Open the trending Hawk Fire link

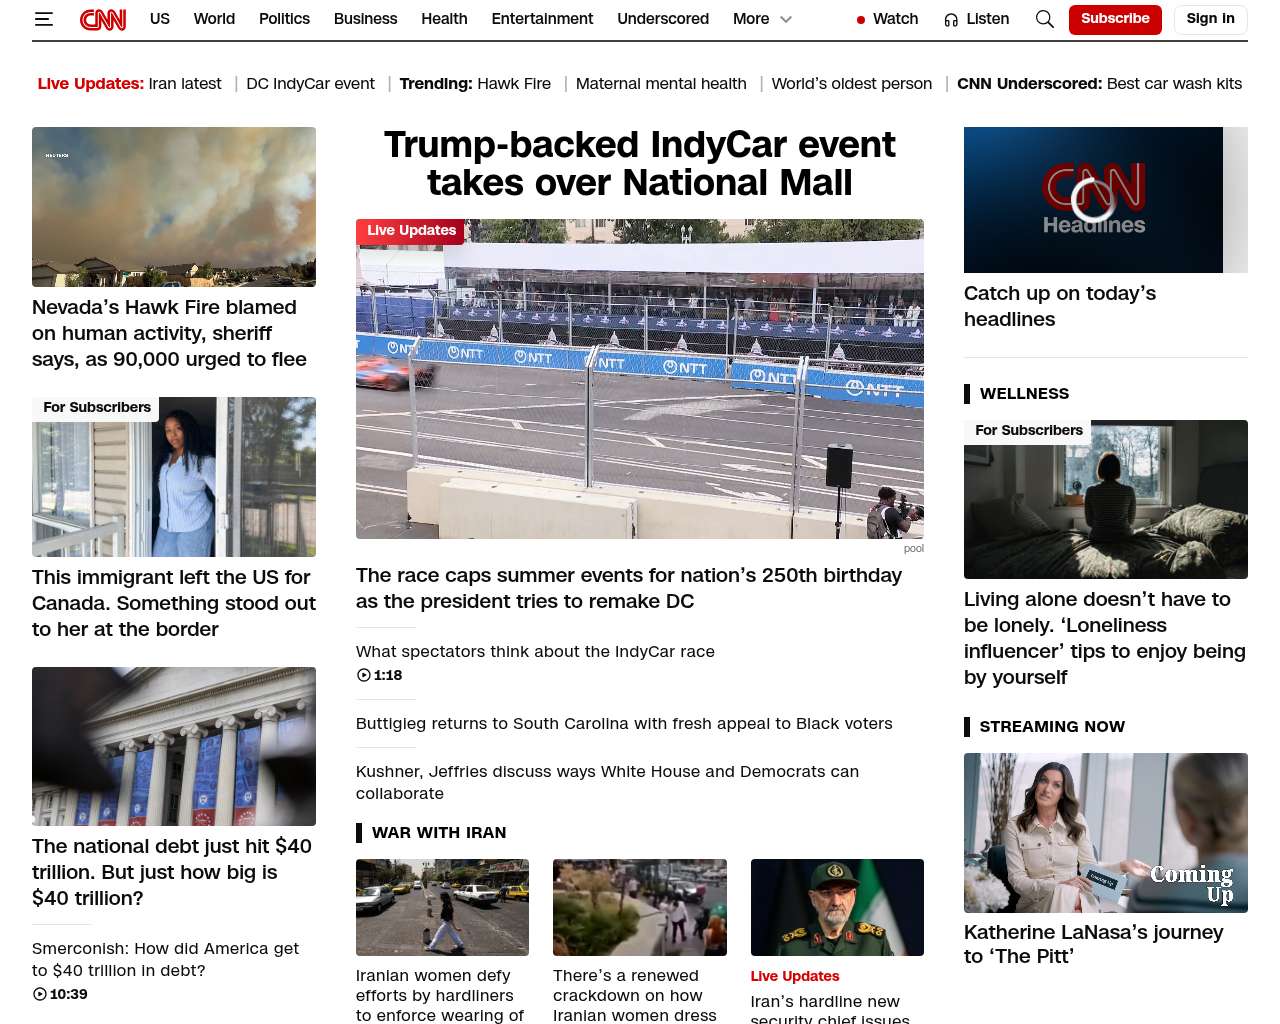pyautogui.click(x=514, y=84)
